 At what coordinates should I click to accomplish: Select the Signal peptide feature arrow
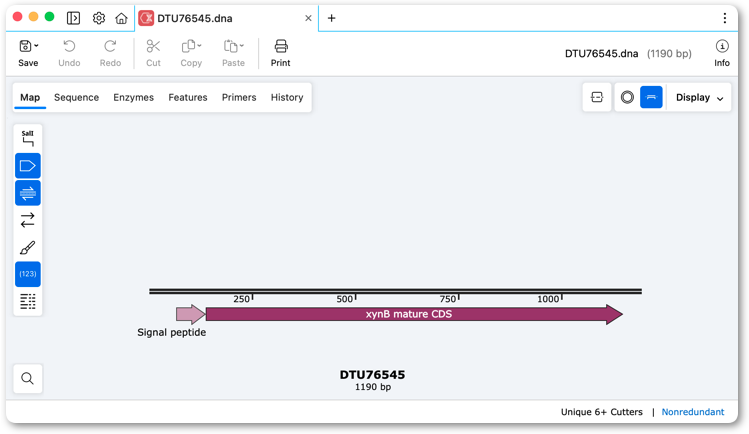coord(191,314)
